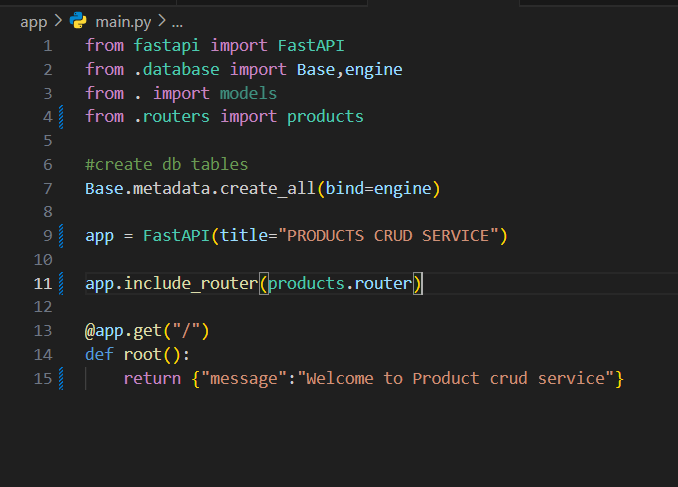Click the Python file icon in breadcrumb
The height and width of the screenshot is (487, 678).
tap(78, 21)
